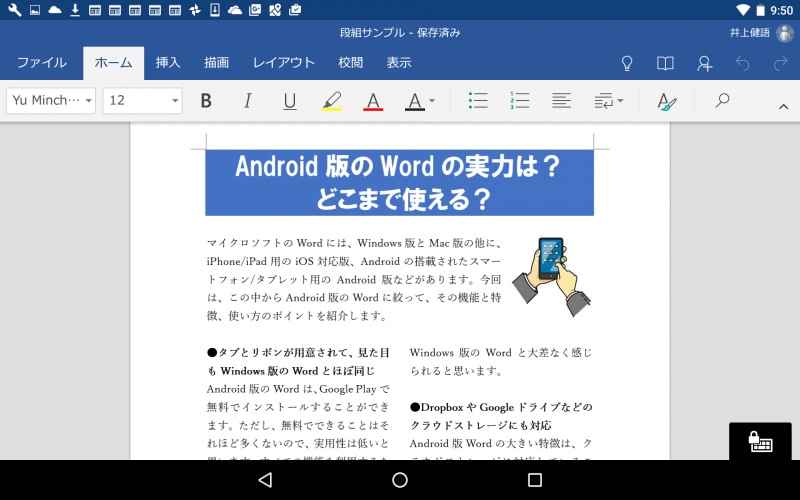Click the paragraph alignment icon
Screen dimensions: 800x500
point(562,101)
